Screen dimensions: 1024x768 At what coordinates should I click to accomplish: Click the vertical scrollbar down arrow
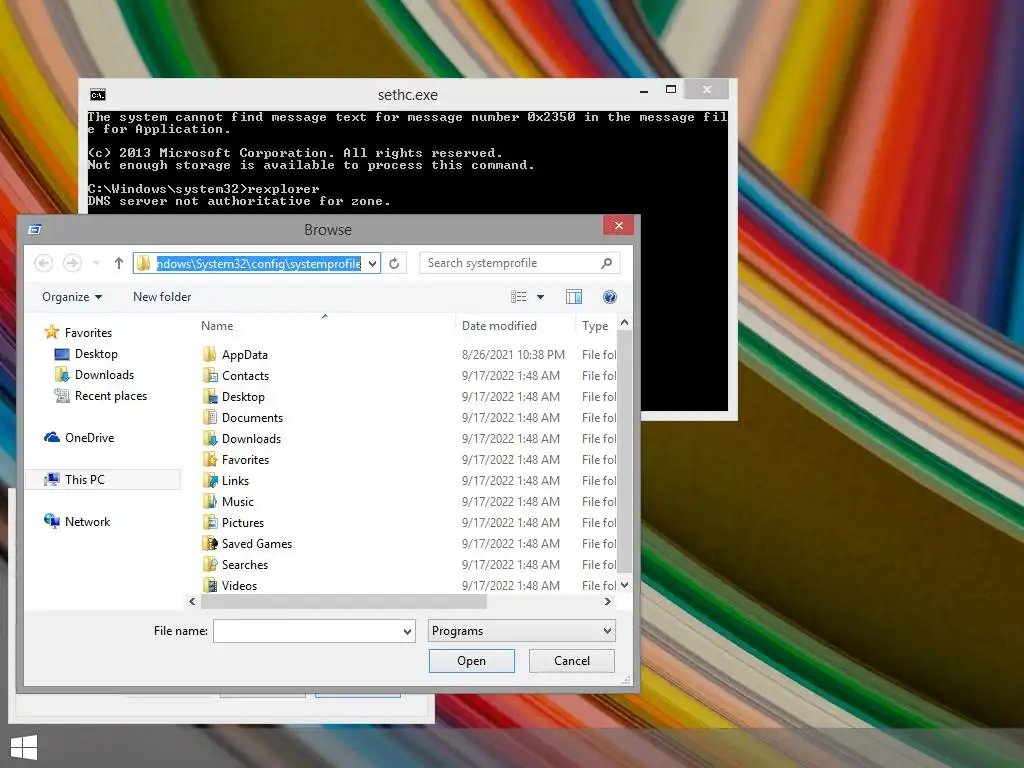(x=624, y=585)
